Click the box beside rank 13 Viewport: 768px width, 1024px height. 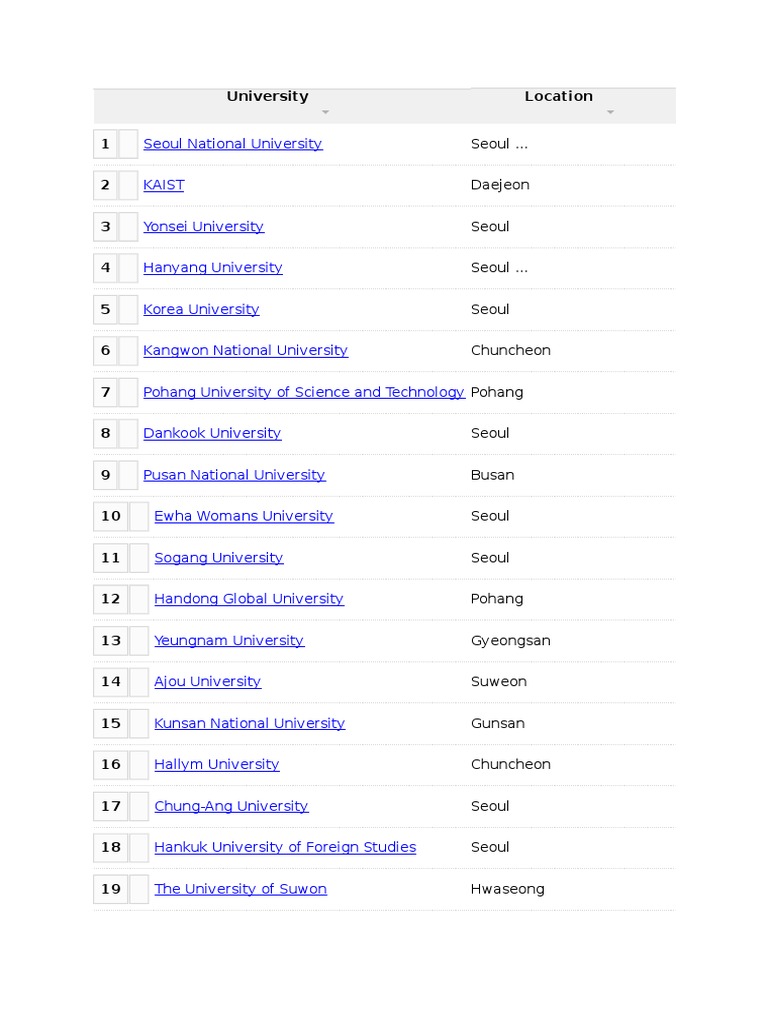coord(139,641)
